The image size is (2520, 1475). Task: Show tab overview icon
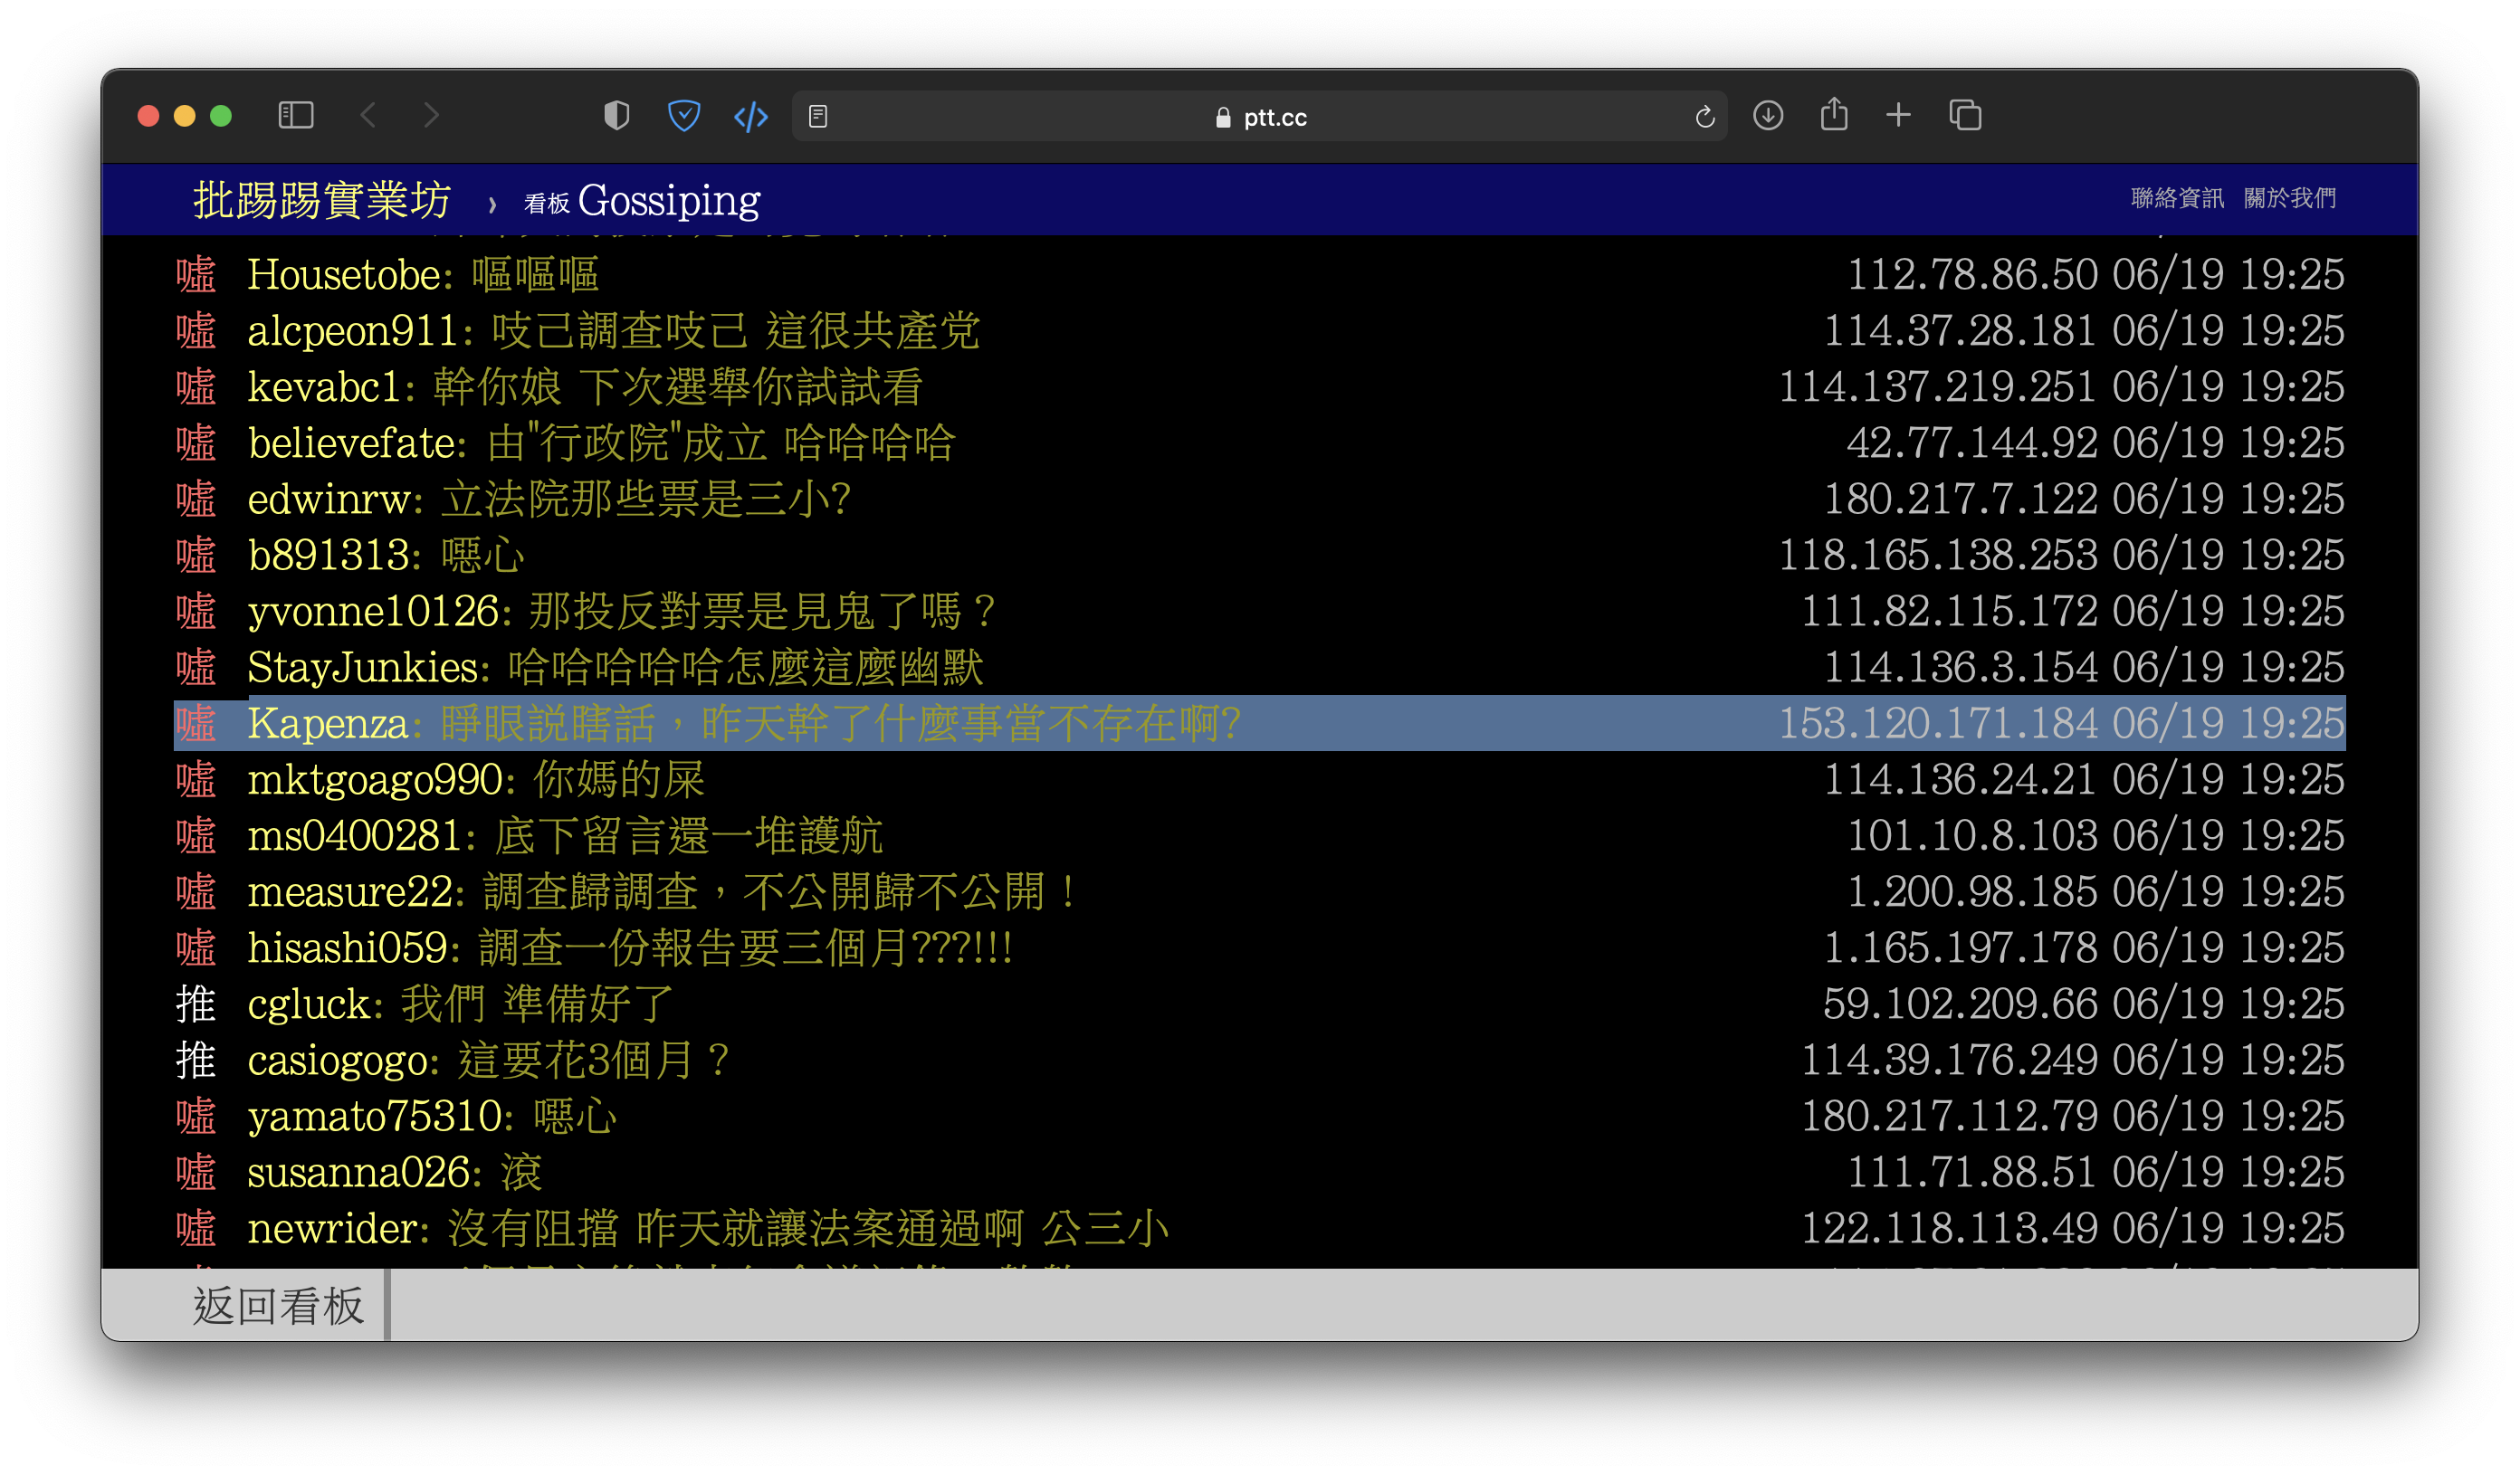1964,116
